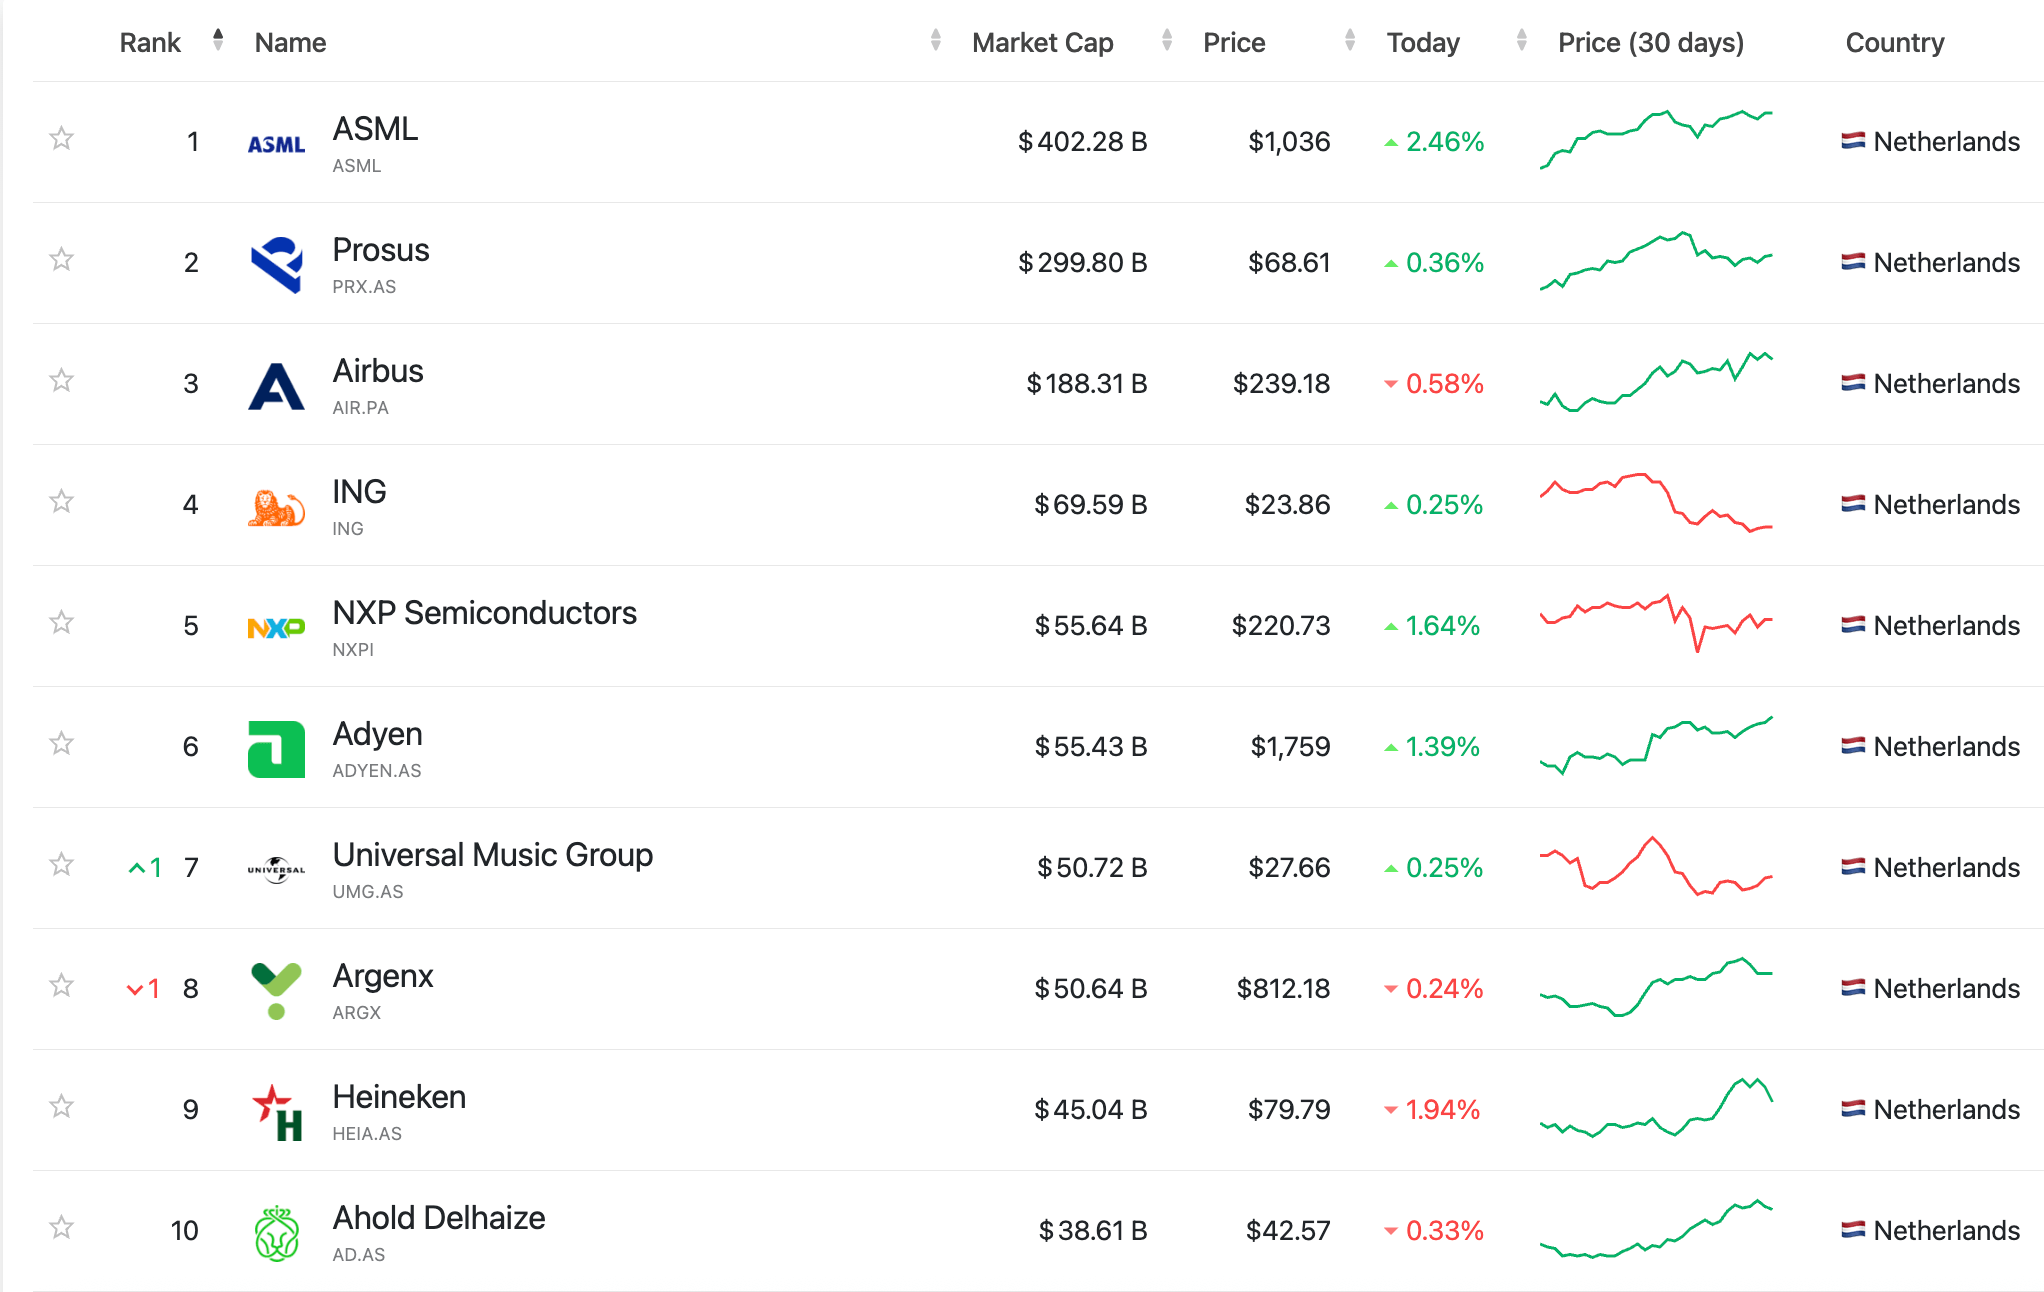Viewport: 2044px width, 1292px height.
Task: Click Netherlands country link for Prosus
Action: point(1945,263)
